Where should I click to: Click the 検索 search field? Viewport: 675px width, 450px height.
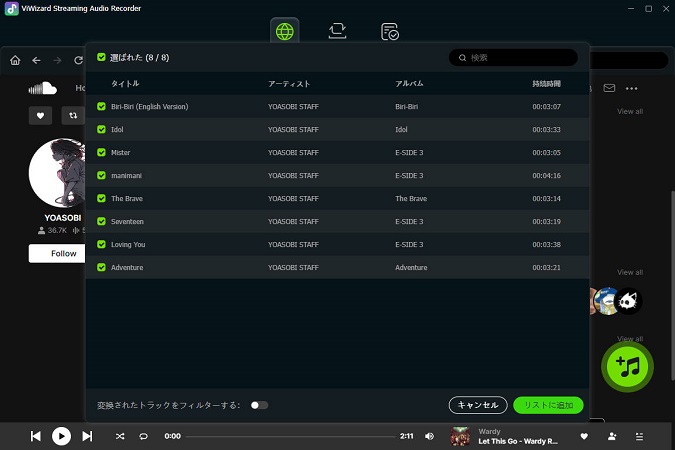tap(513, 58)
